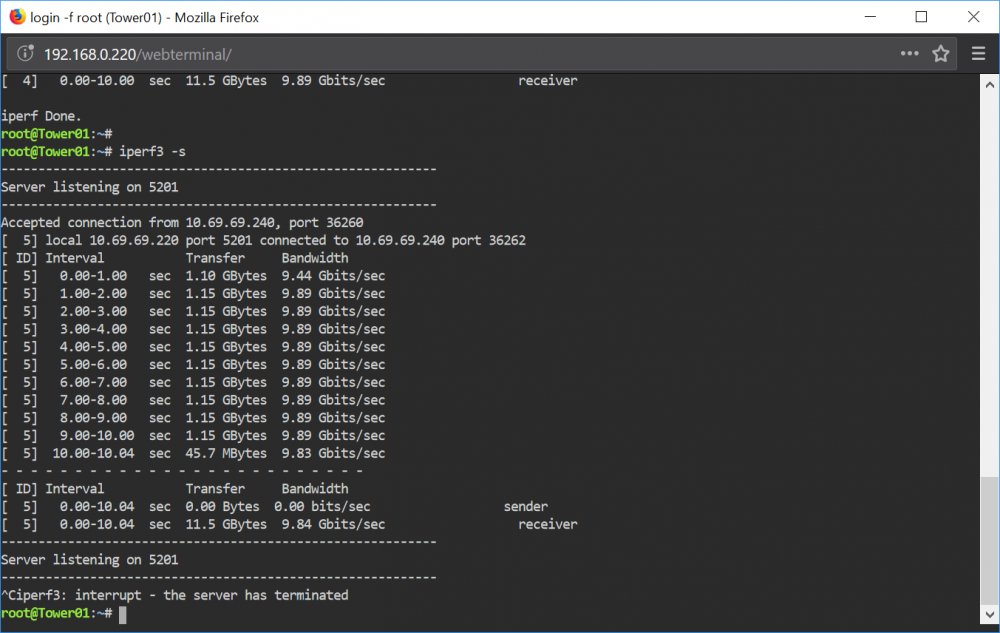1000x633 pixels.
Task: Click the last 'root@Tower01' prompt
Action: (45, 613)
